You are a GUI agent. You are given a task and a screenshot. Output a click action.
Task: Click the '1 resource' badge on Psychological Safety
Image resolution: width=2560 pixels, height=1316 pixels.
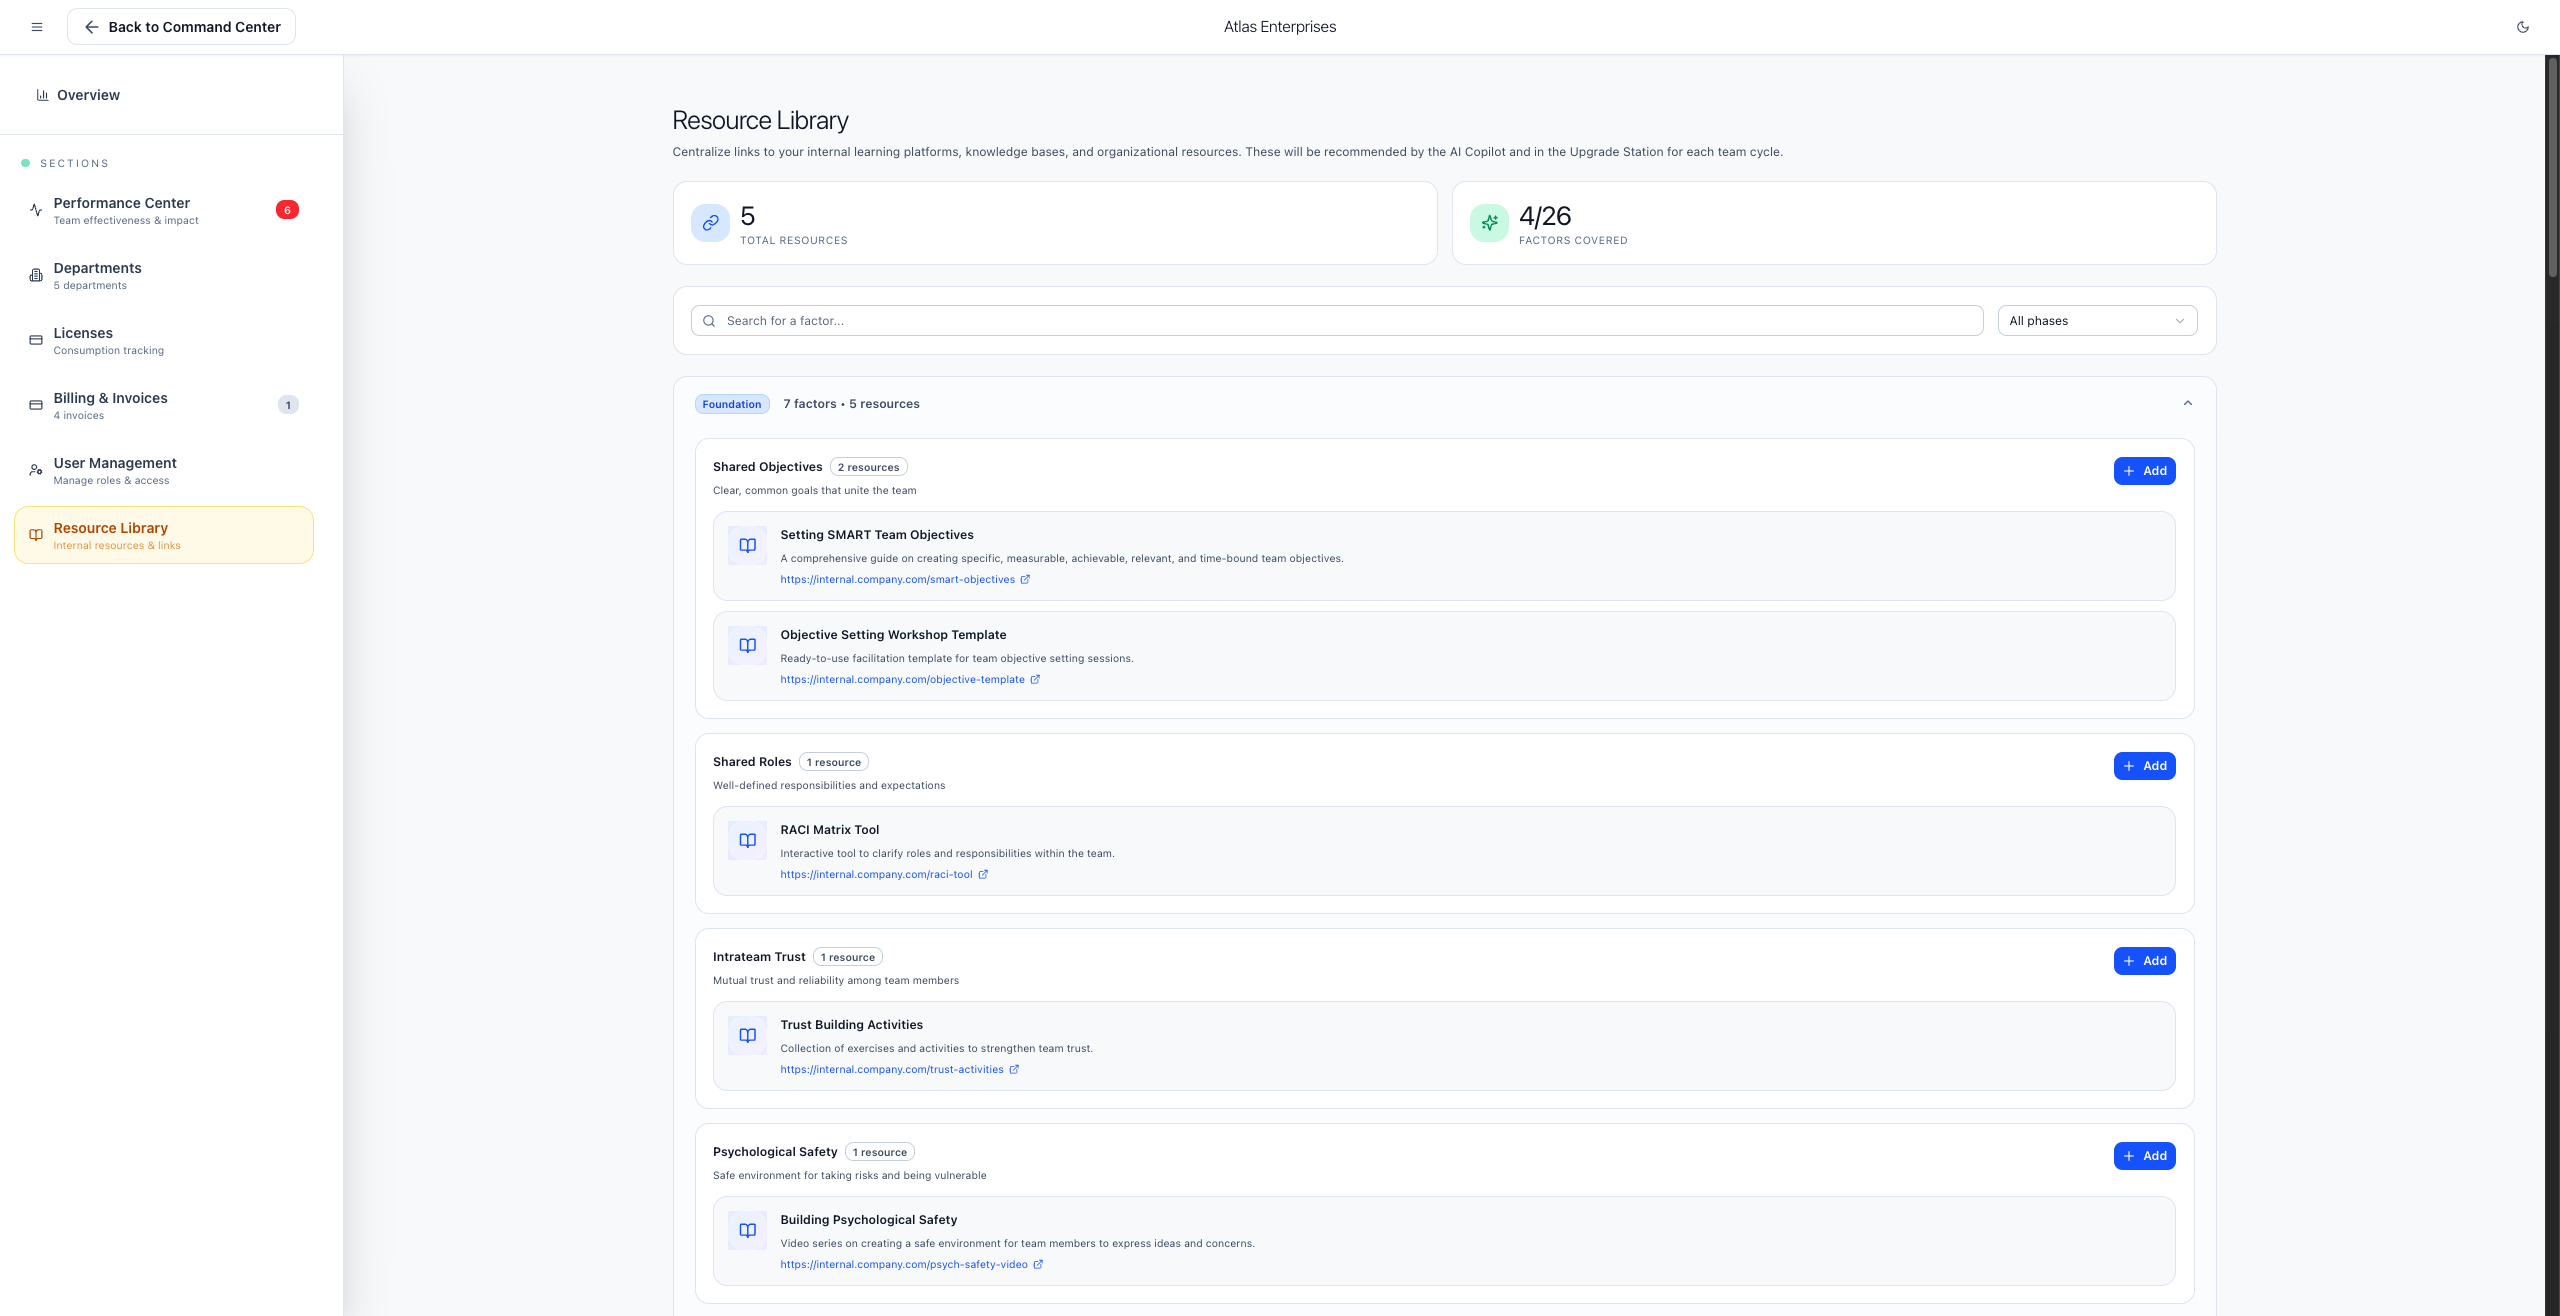[x=879, y=1152]
